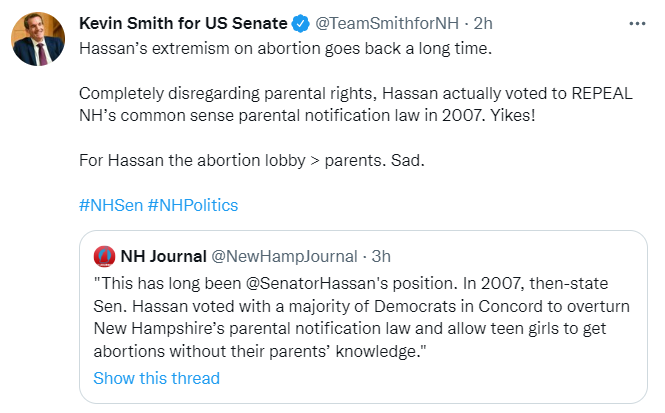This screenshot has width=665, height=413.
Task: Click Kevin Smith's profile photo
Action: pyautogui.click(x=38, y=39)
